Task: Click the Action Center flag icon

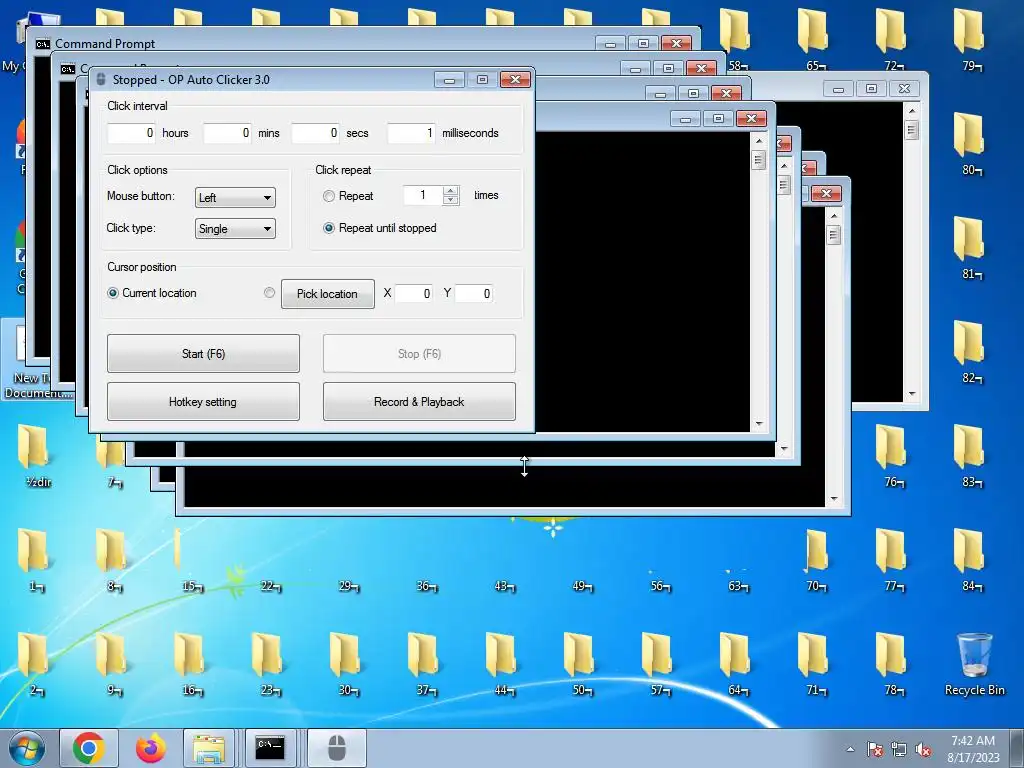Action: [875, 750]
